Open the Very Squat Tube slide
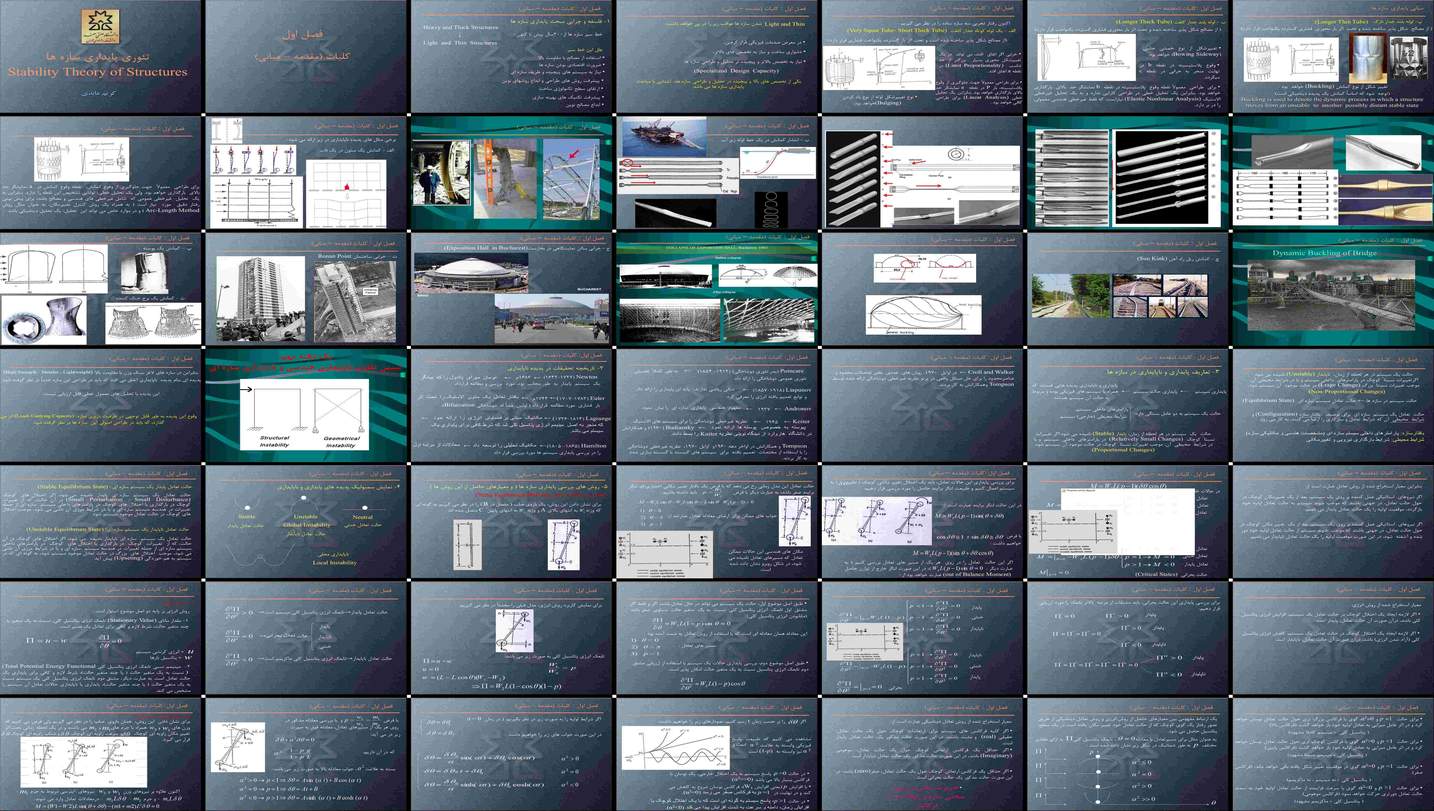1434x811 pixels. pos(920,57)
